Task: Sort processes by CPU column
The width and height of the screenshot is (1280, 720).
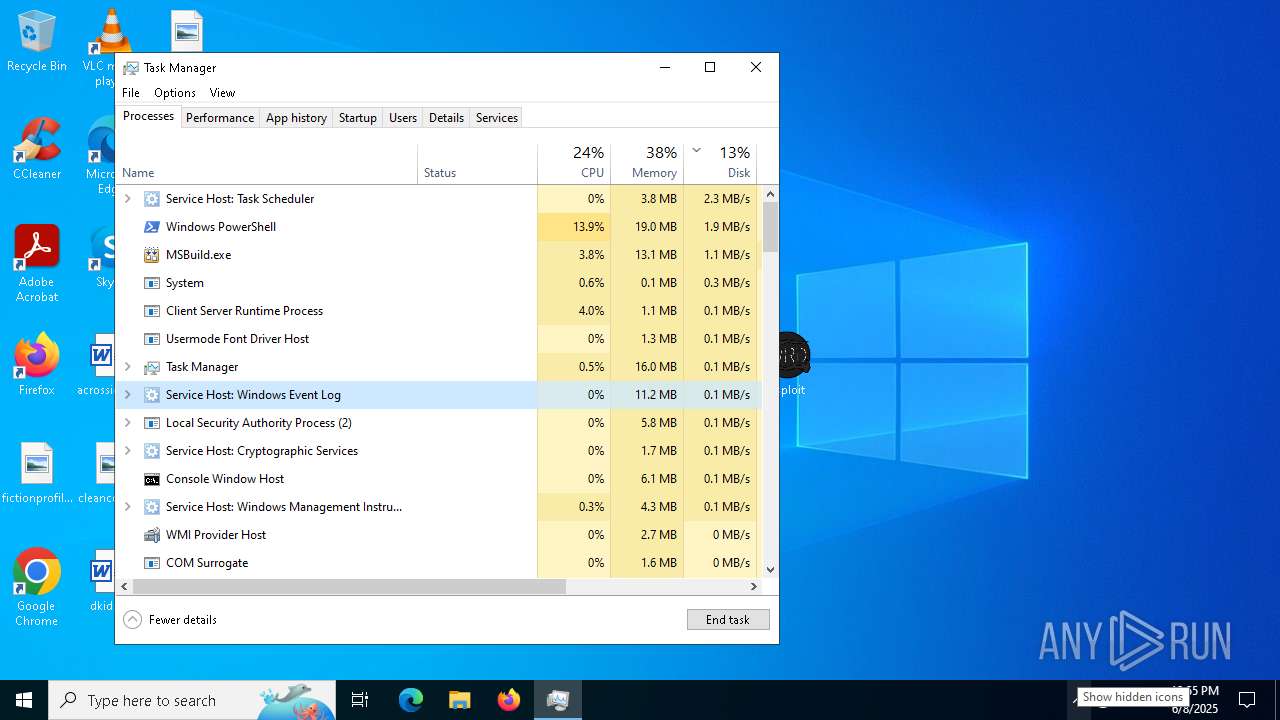Action: [x=574, y=163]
